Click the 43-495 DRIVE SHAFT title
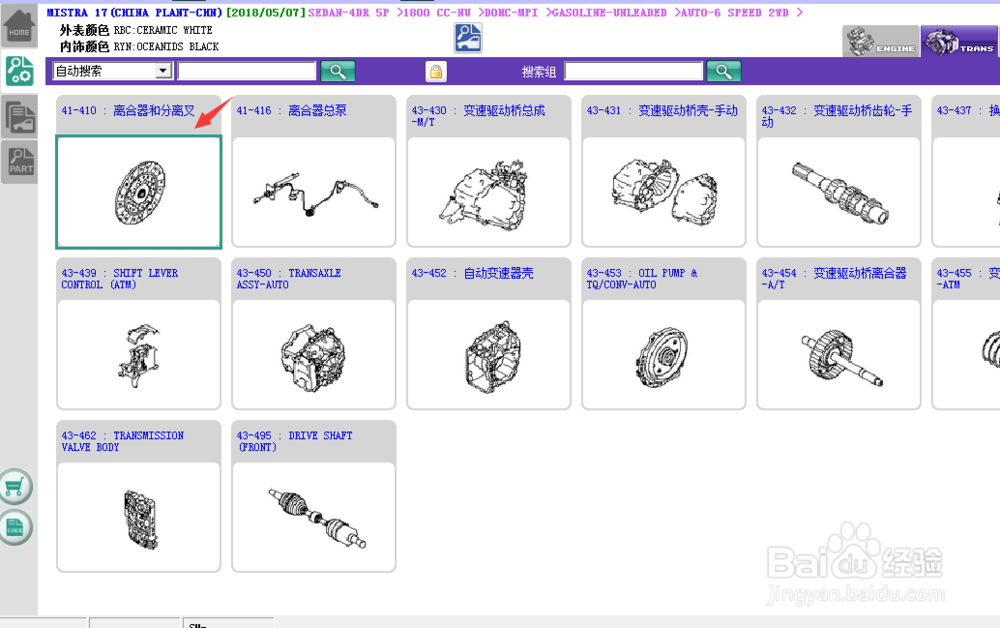 coord(295,441)
